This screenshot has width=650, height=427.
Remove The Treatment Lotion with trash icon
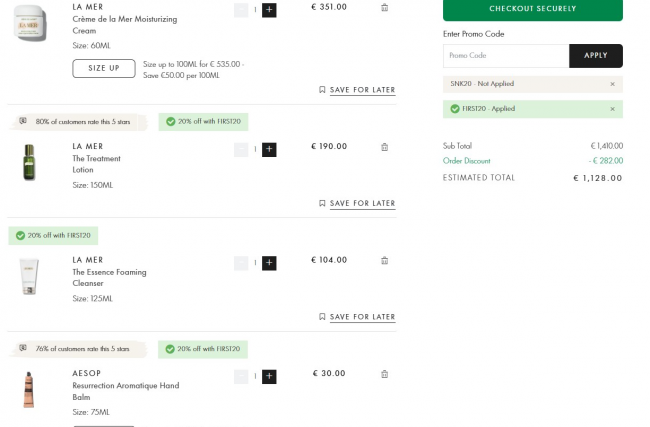pyautogui.click(x=385, y=147)
